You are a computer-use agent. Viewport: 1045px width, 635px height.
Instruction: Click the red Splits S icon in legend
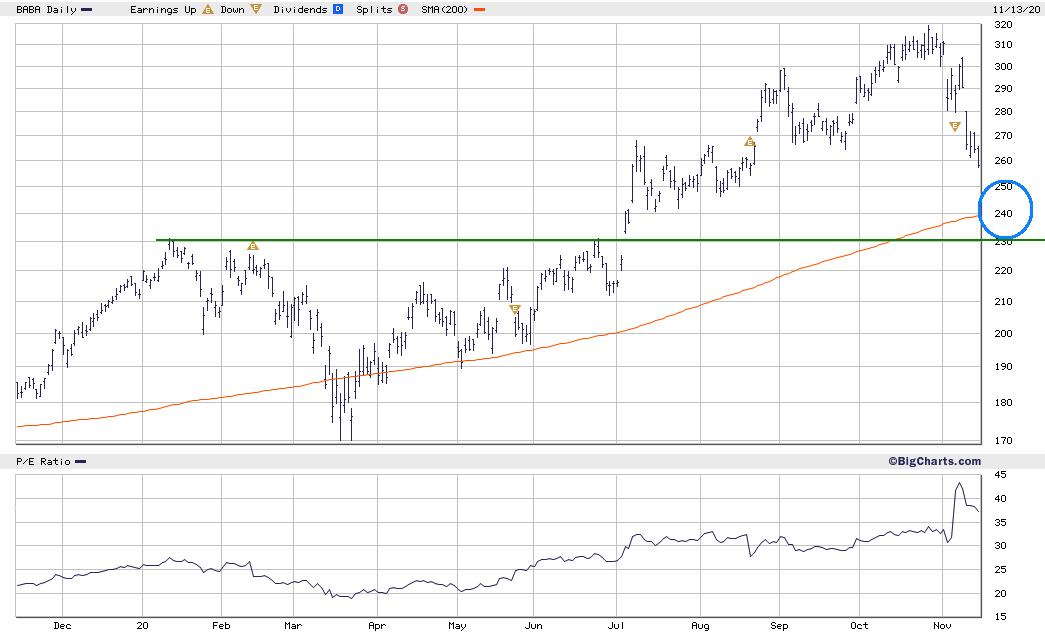(x=403, y=9)
